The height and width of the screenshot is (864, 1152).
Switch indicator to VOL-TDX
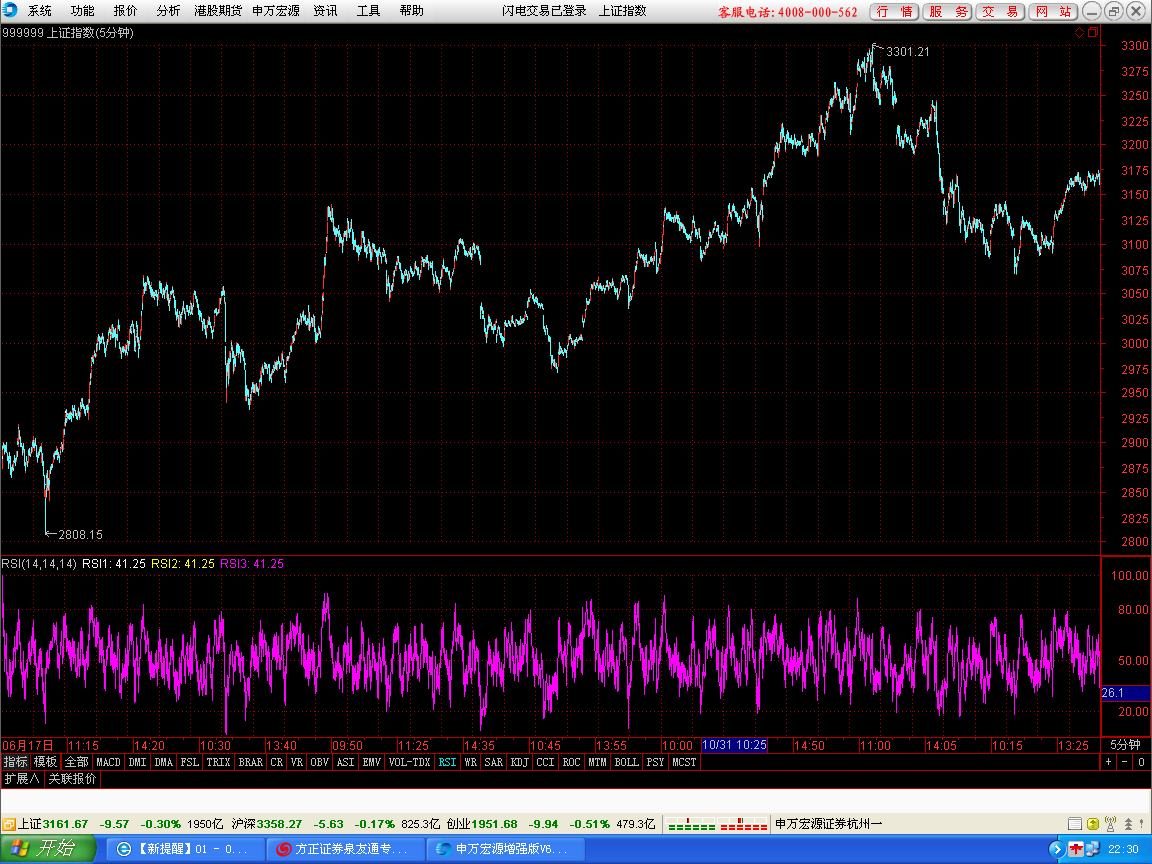[409, 762]
